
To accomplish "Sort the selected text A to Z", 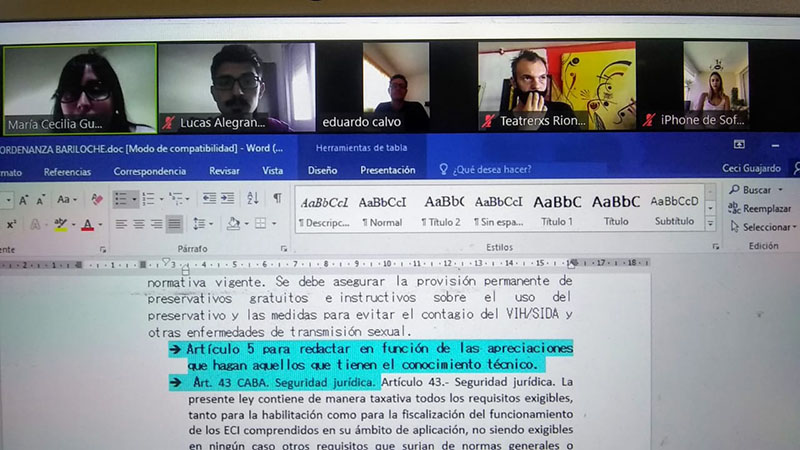I will pyautogui.click(x=253, y=198).
